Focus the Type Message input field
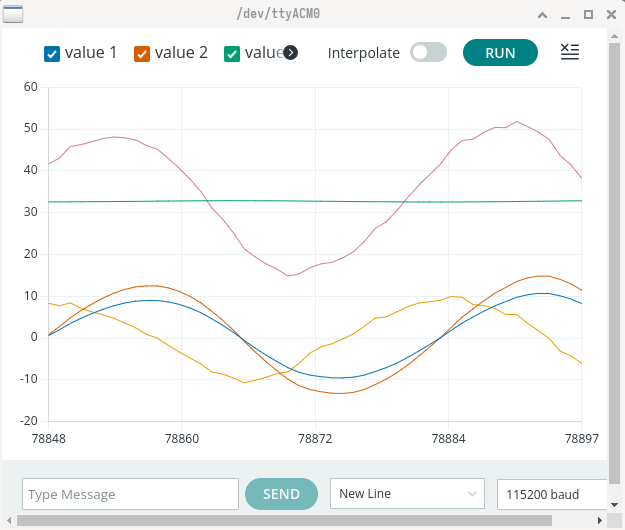The height and width of the screenshot is (530, 625). coord(130,494)
